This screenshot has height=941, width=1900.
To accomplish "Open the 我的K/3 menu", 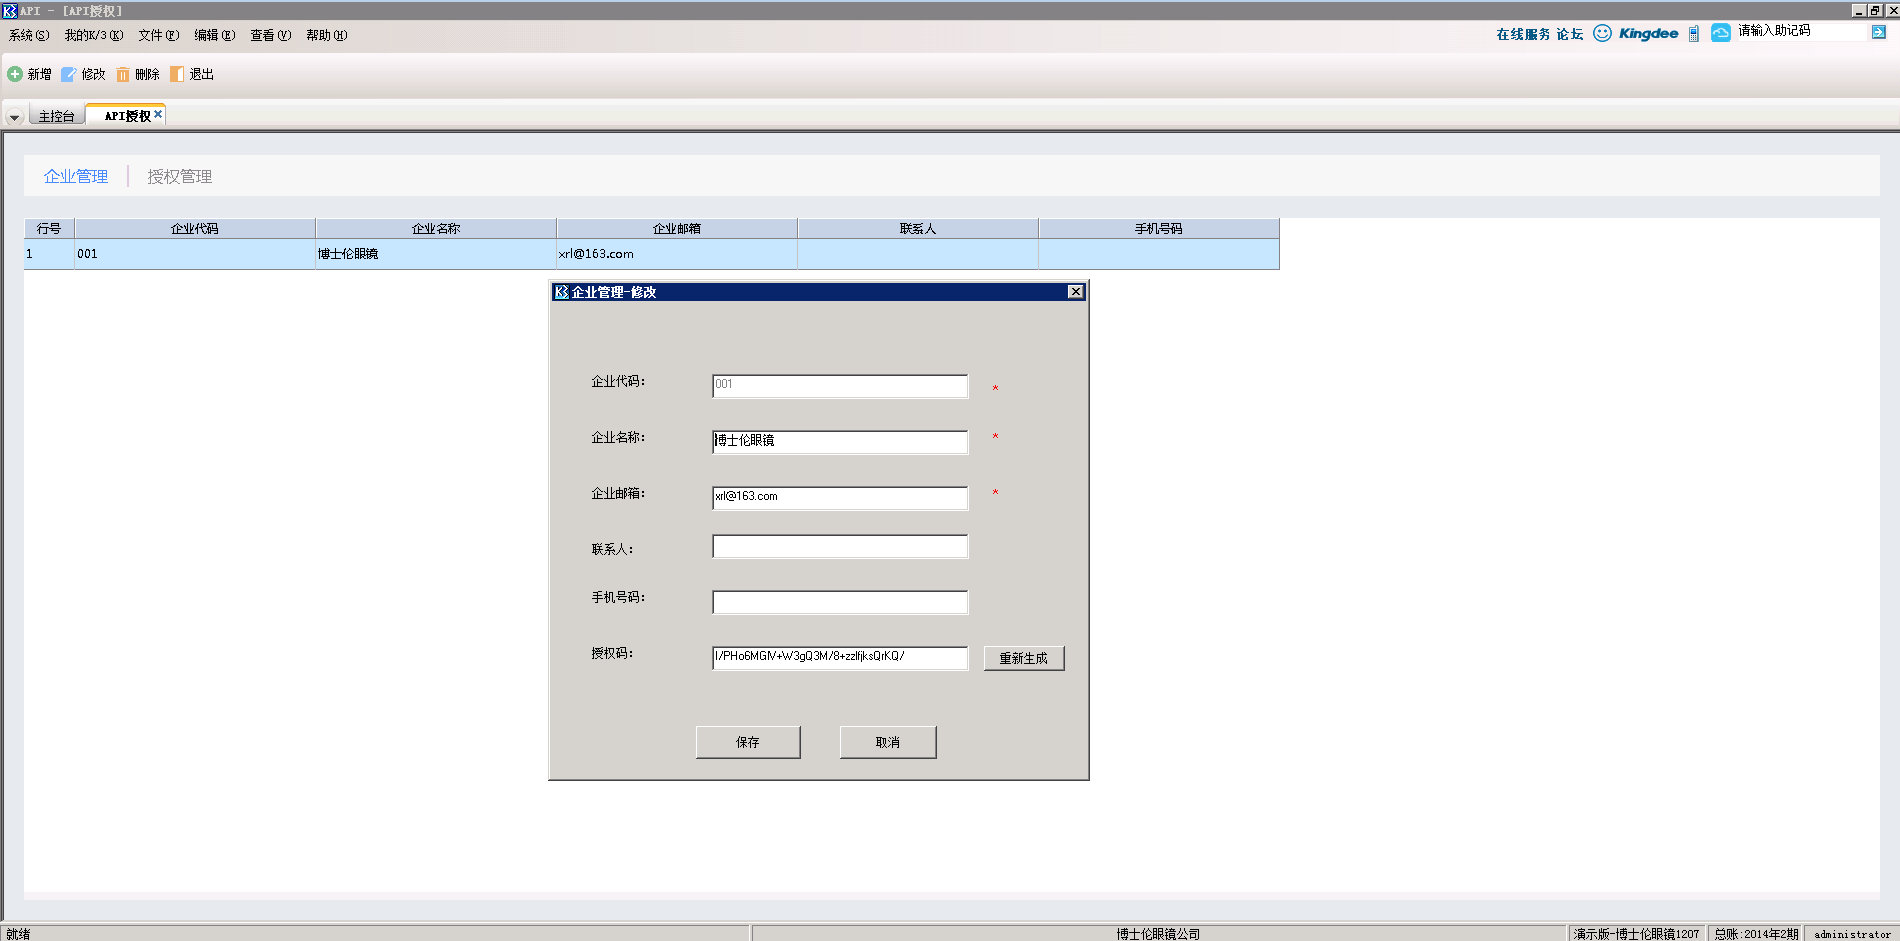I will point(94,35).
